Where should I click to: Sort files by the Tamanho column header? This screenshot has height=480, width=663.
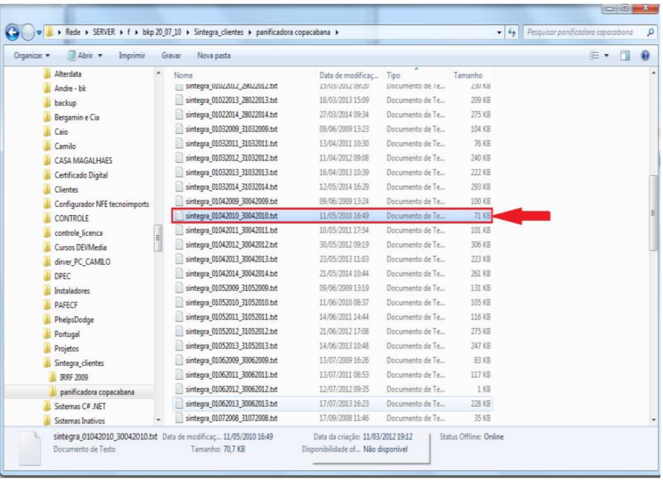468,75
